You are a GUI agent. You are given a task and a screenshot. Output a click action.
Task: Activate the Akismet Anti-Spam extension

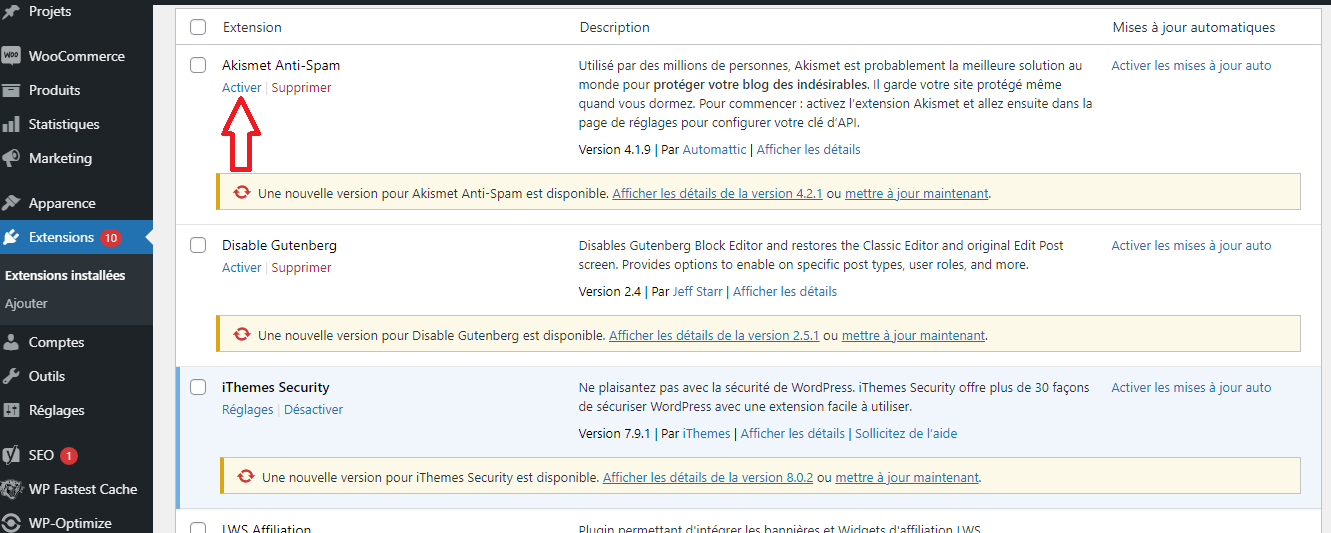click(241, 87)
